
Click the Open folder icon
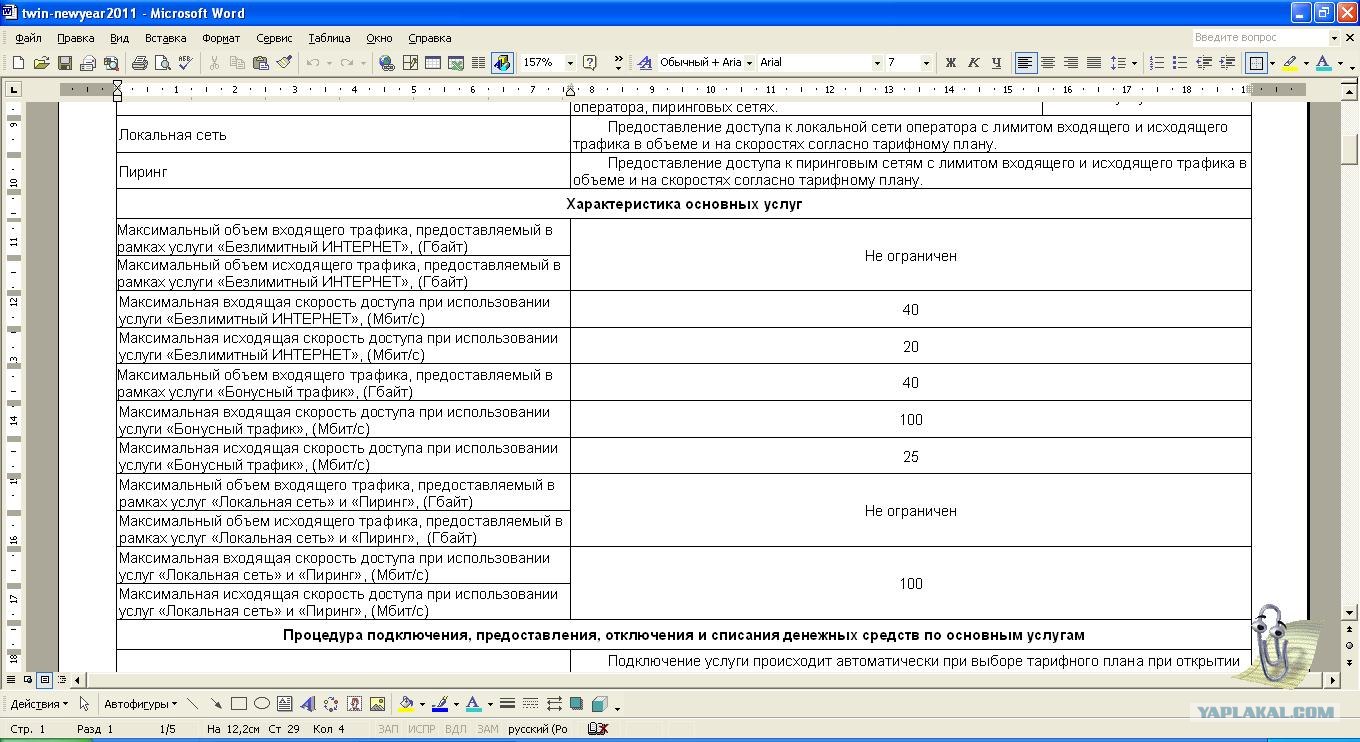(x=41, y=63)
